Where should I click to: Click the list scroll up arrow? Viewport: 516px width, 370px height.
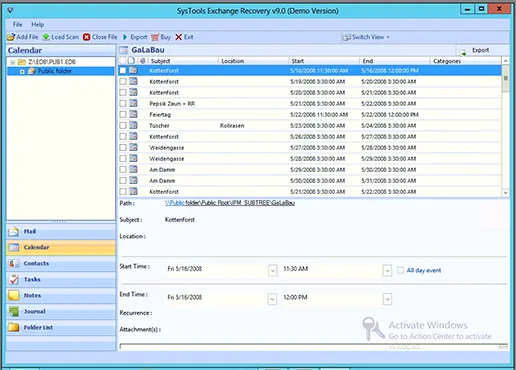pyautogui.click(x=505, y=61)
